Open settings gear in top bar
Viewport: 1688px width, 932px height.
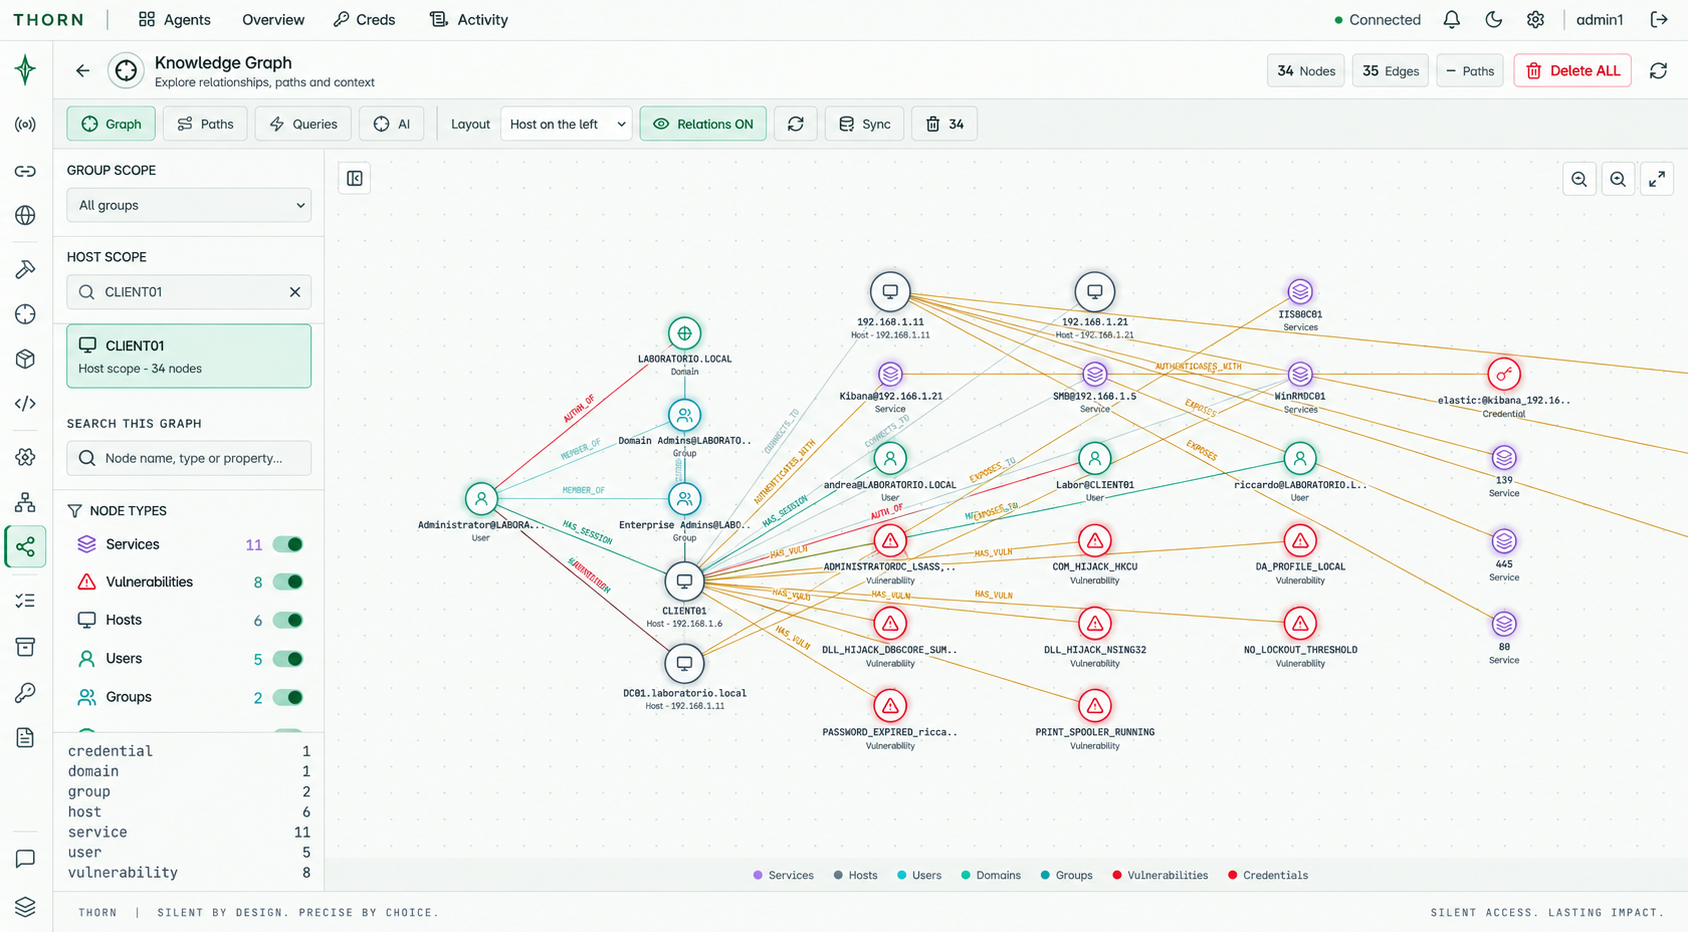click(1536, 20)
